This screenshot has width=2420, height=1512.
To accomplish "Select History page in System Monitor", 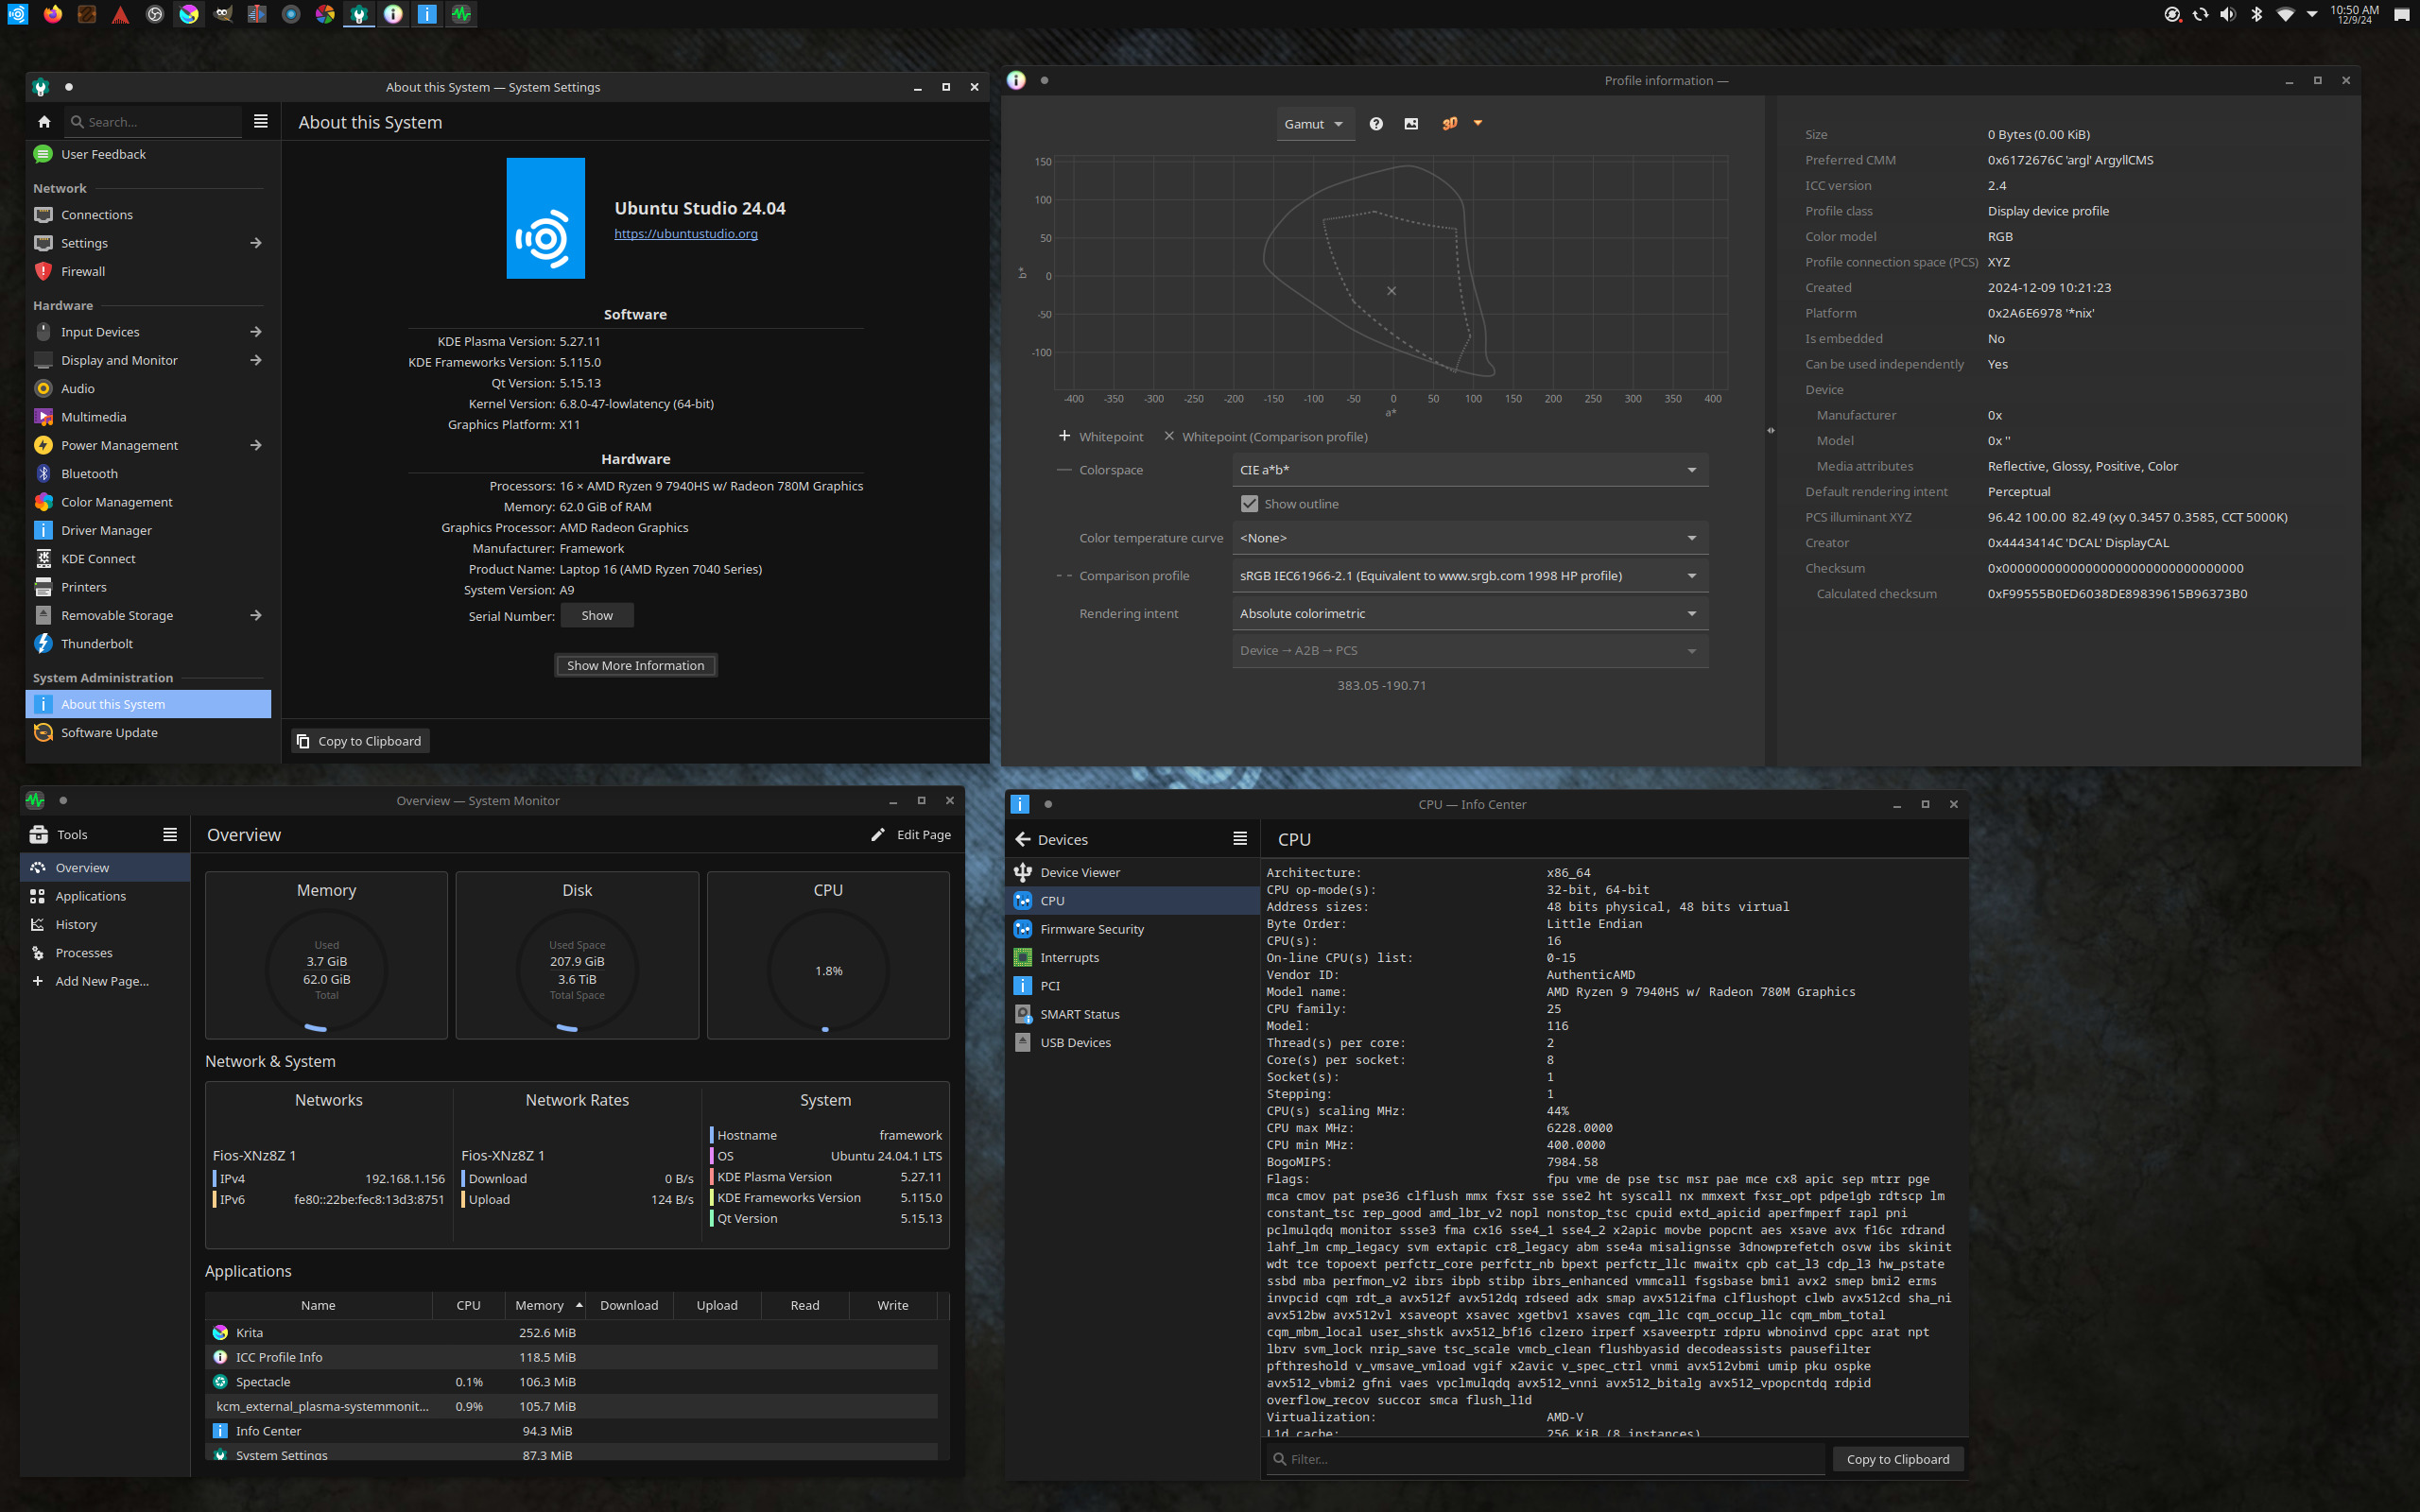I will [x=105, y=925].
